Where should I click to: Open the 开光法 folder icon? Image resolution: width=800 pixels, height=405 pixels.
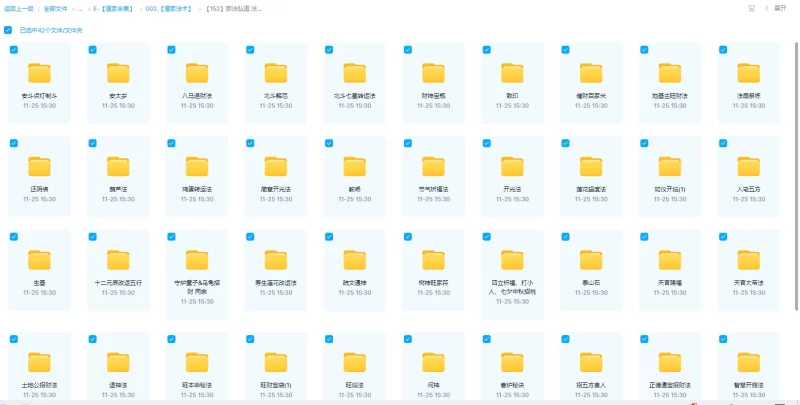click(512, 166)
